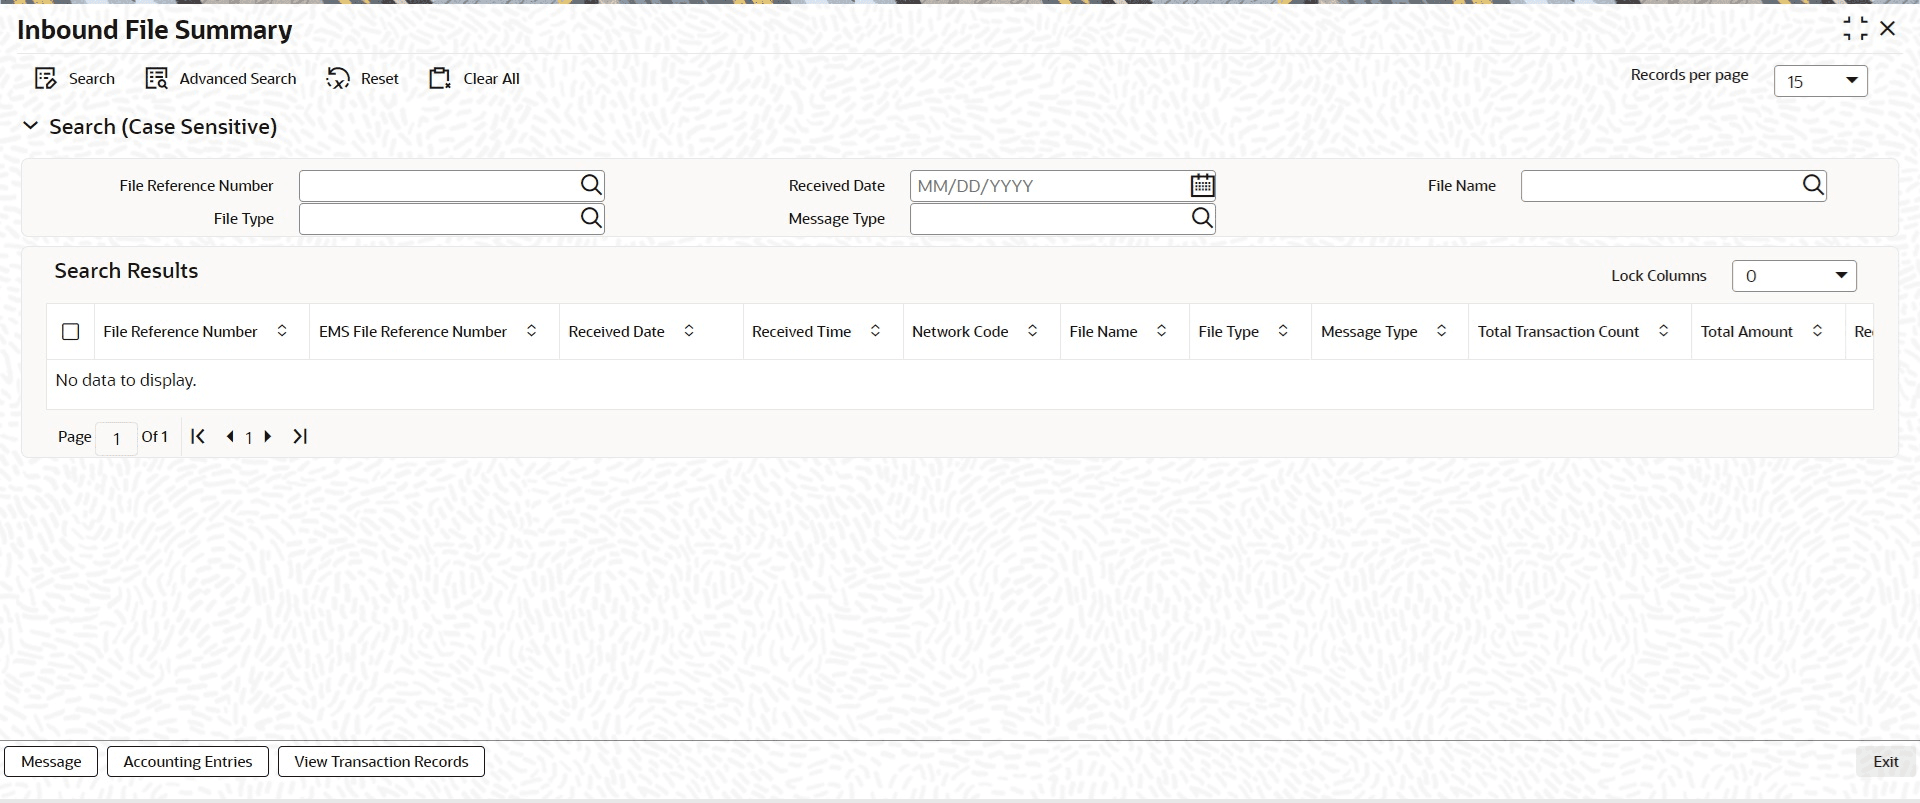Go to the previous page
1920x803 pixels.
(230, 436)
